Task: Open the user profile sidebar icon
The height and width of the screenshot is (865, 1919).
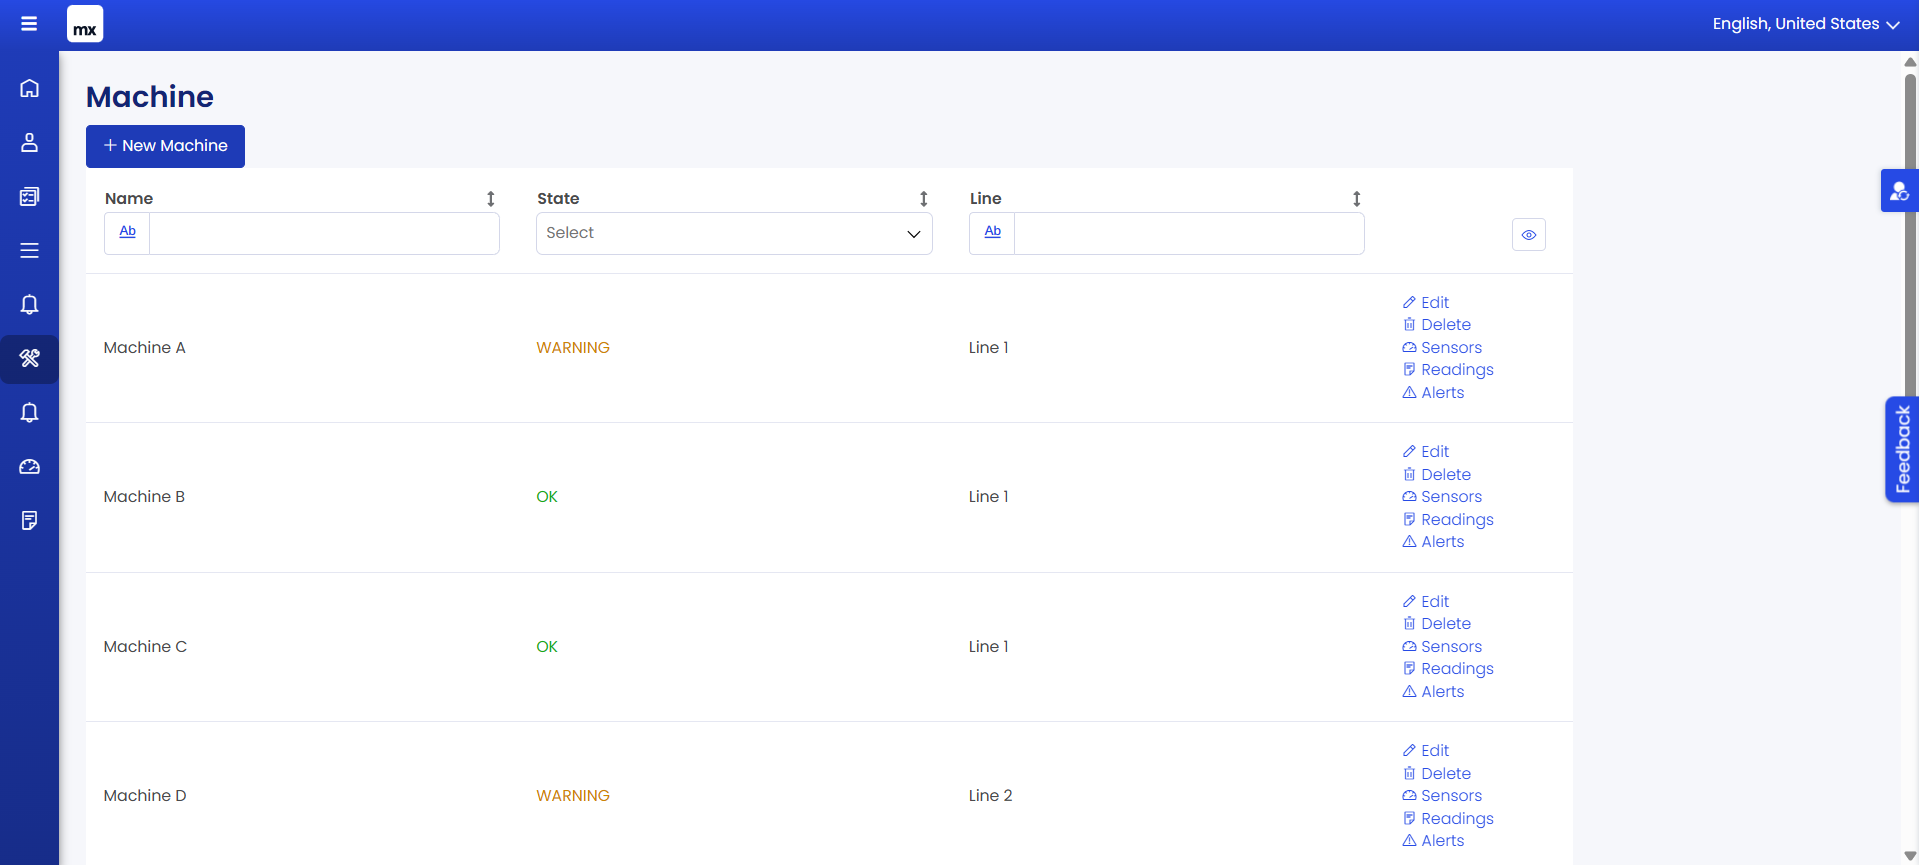Action: (x=29, y=142)
